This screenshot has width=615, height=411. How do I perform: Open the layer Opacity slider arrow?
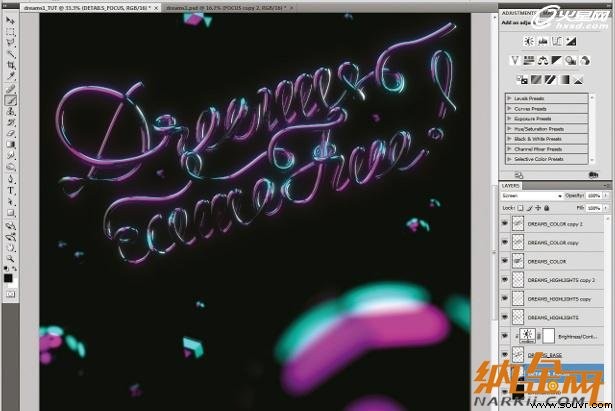click(x=606, y=195)
